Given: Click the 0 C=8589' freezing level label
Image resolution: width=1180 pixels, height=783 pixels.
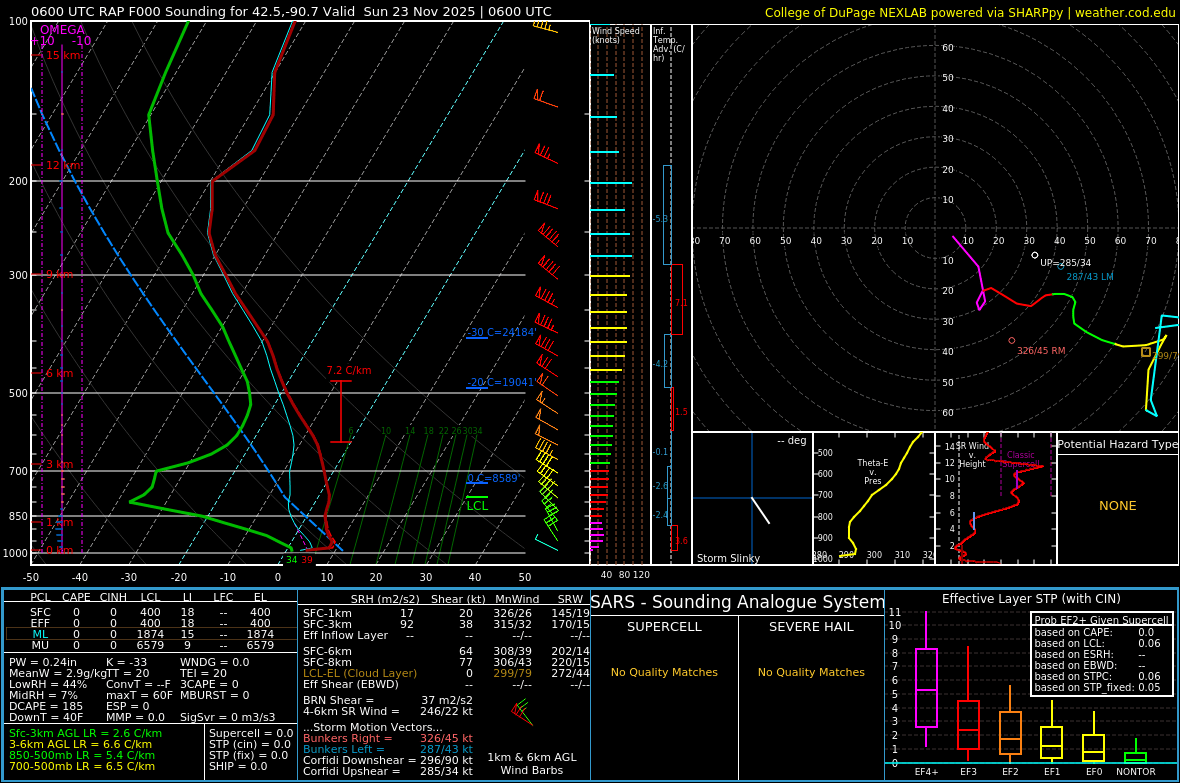Looking at the screenshot, I should pos(492,478).
